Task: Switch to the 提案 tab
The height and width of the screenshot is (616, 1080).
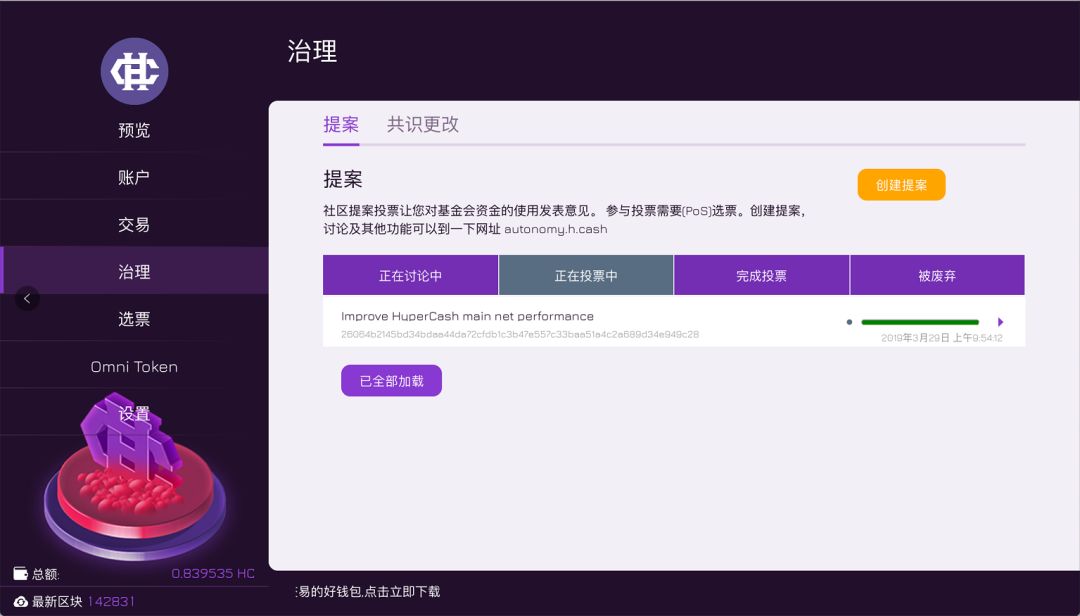Action: (341, 124)
